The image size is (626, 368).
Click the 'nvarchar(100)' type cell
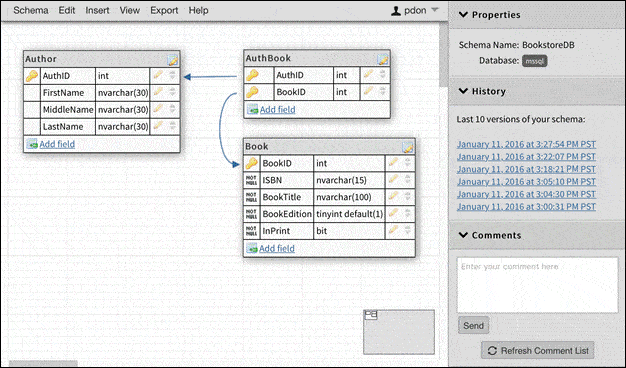349,197
